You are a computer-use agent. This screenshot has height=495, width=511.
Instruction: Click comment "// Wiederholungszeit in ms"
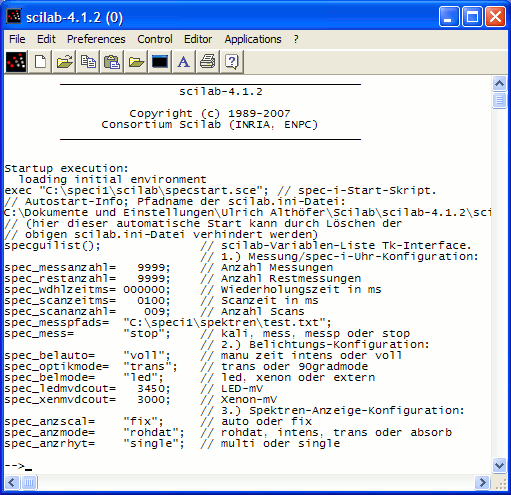(x=291, y=290)
